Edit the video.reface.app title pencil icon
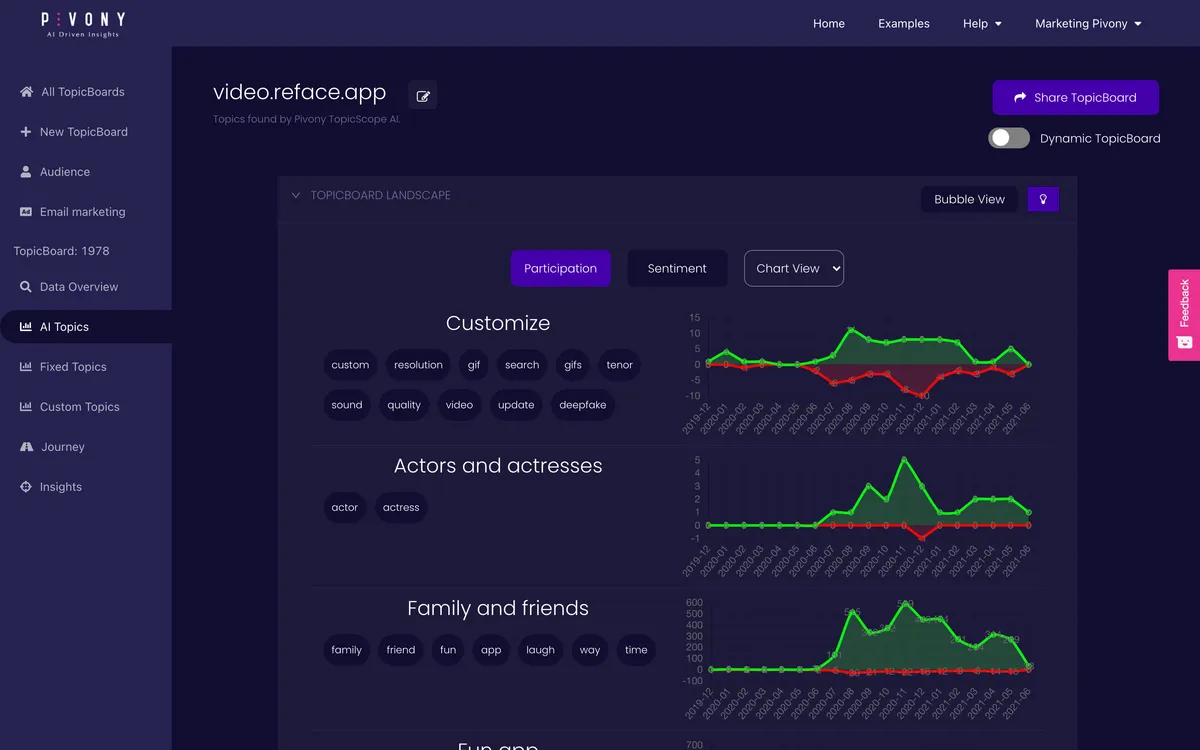This screenshot has height=750, width=1200. 423,96
